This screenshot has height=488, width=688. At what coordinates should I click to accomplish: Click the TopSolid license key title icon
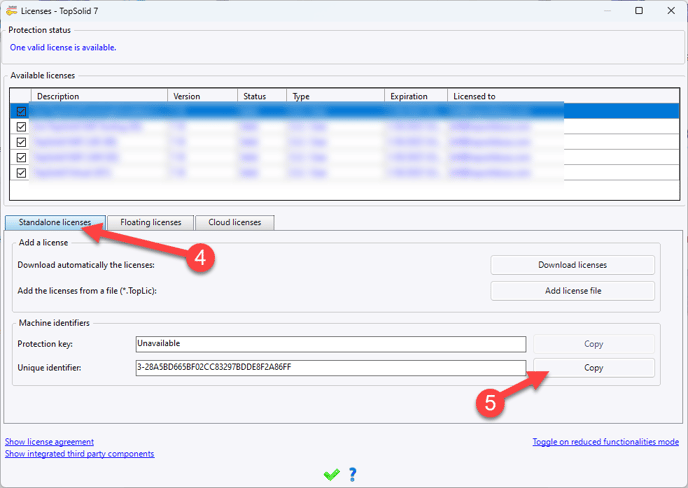pos(11,11)
